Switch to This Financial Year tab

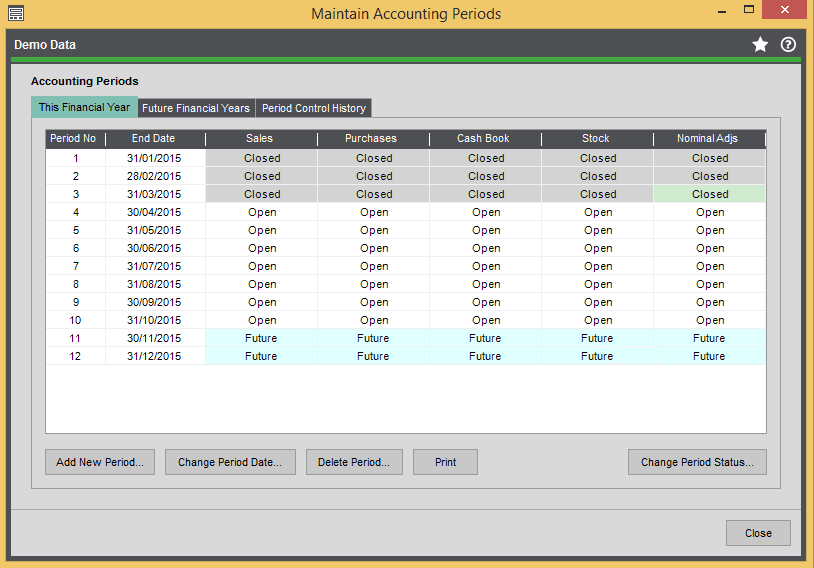coord(85,107)
